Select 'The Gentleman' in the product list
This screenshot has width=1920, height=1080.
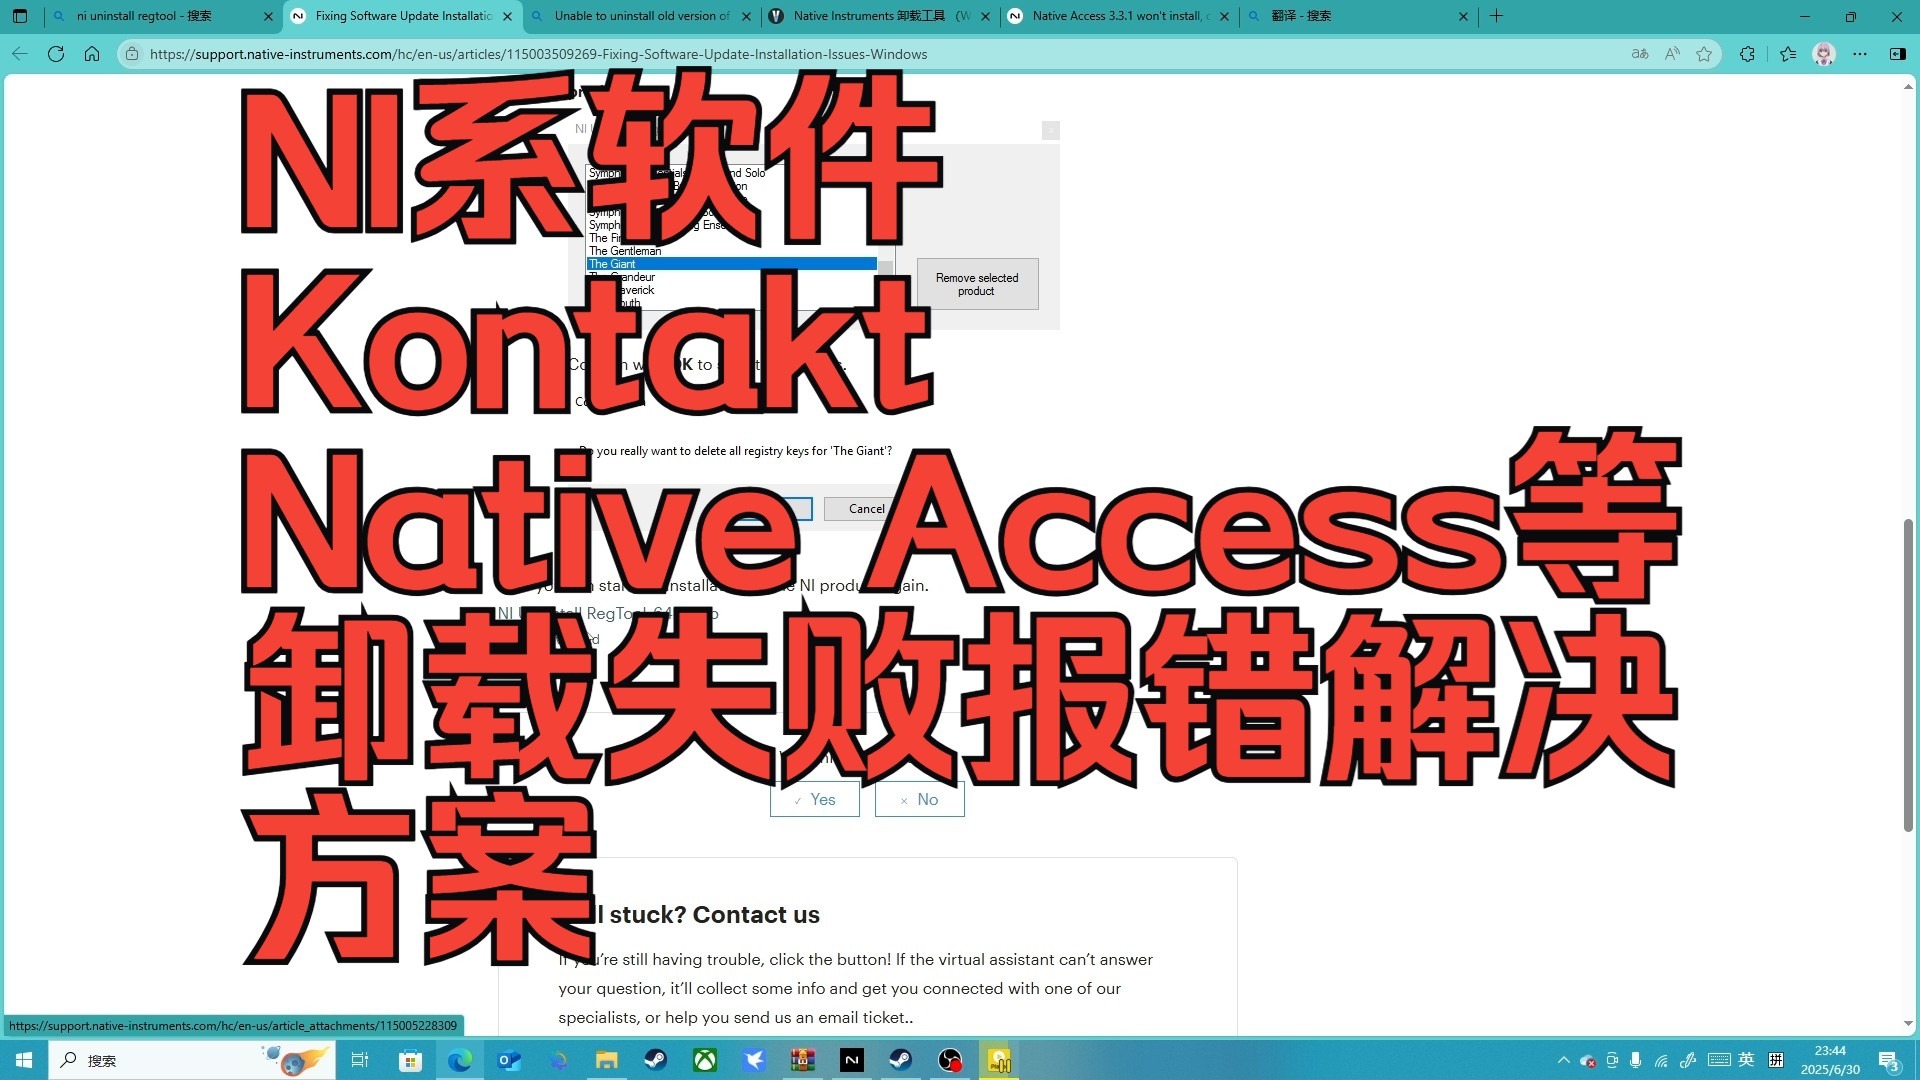point(626,251)
